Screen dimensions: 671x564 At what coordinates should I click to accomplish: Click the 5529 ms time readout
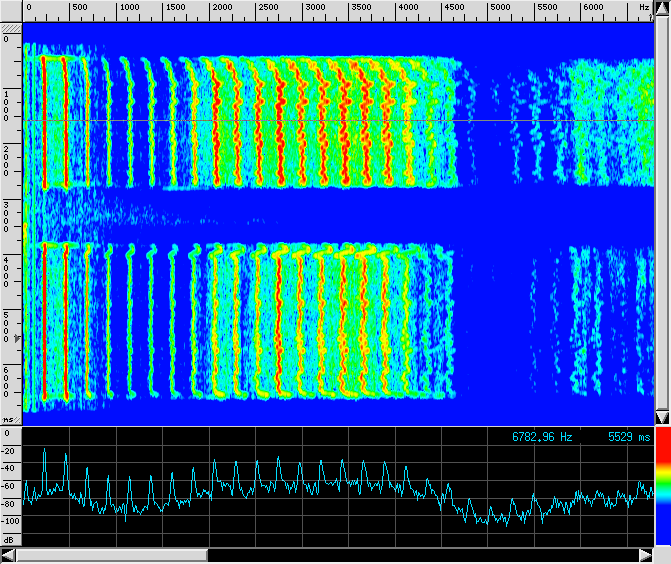(x=628, y=437)
